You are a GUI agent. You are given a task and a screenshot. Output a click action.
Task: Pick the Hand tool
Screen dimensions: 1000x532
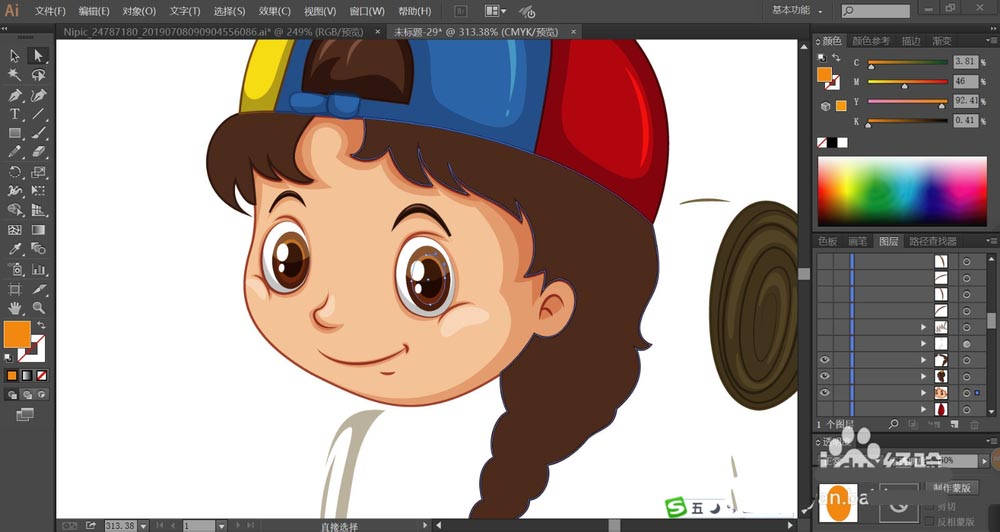point(15,308)
